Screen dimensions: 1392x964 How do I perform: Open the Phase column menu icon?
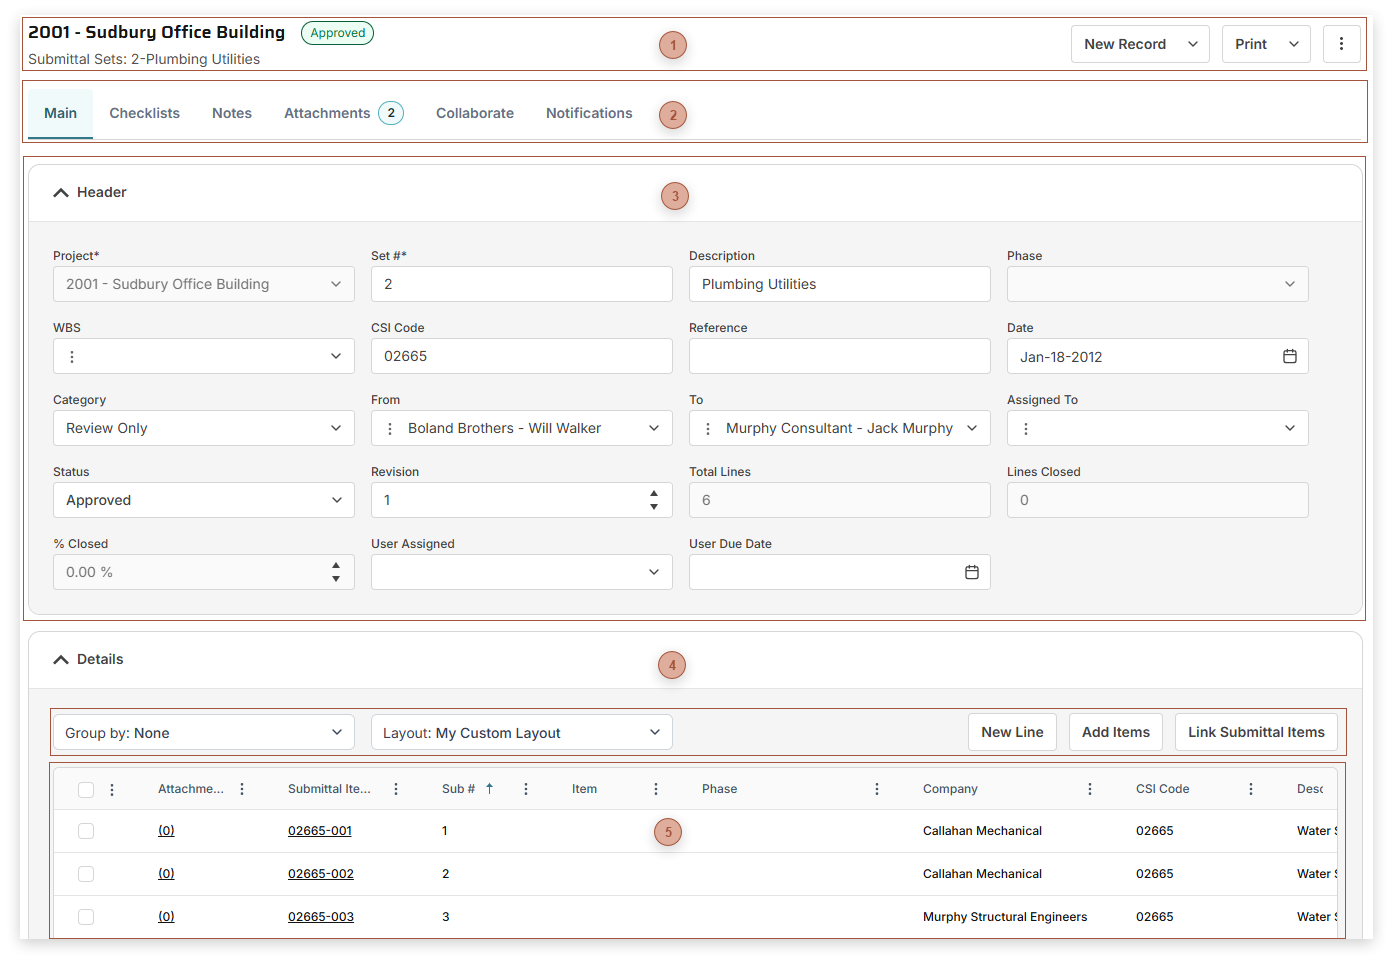pos(876,789)
